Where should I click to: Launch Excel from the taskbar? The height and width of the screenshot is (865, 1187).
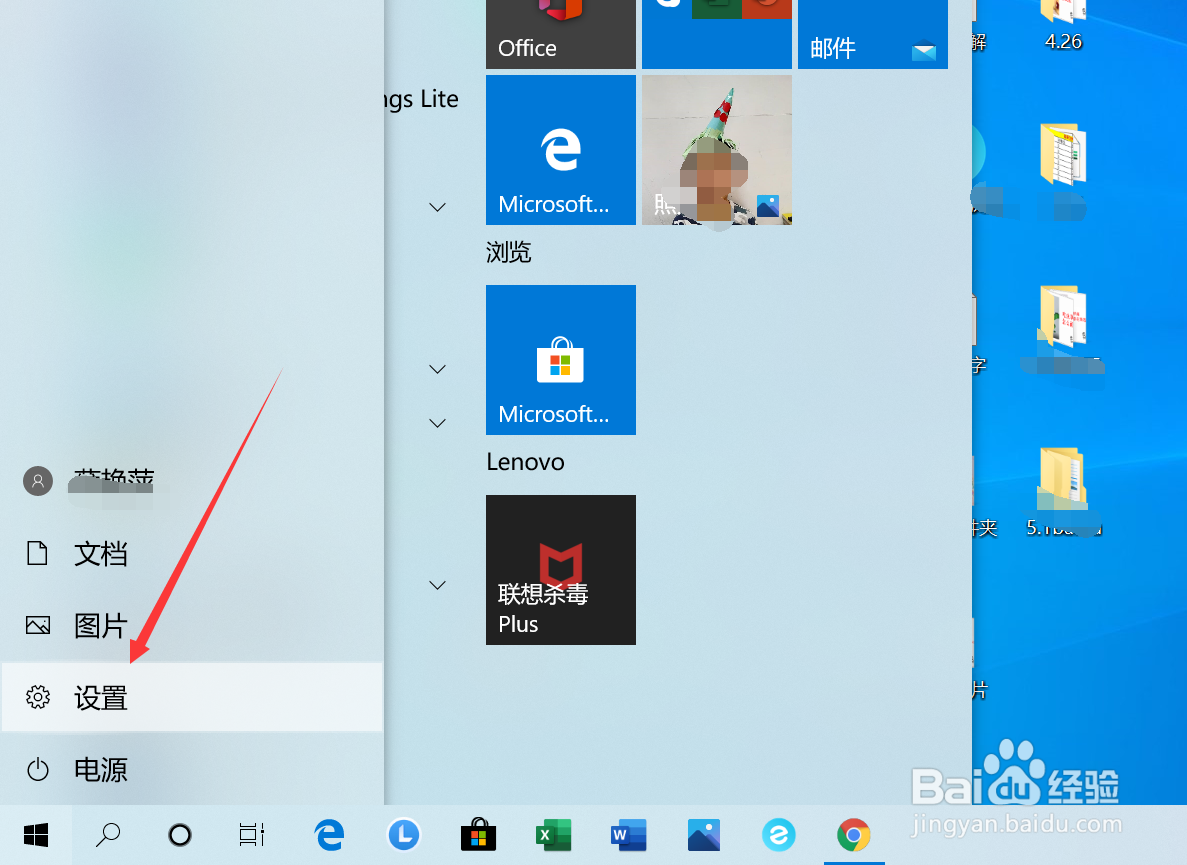point(553,835)
